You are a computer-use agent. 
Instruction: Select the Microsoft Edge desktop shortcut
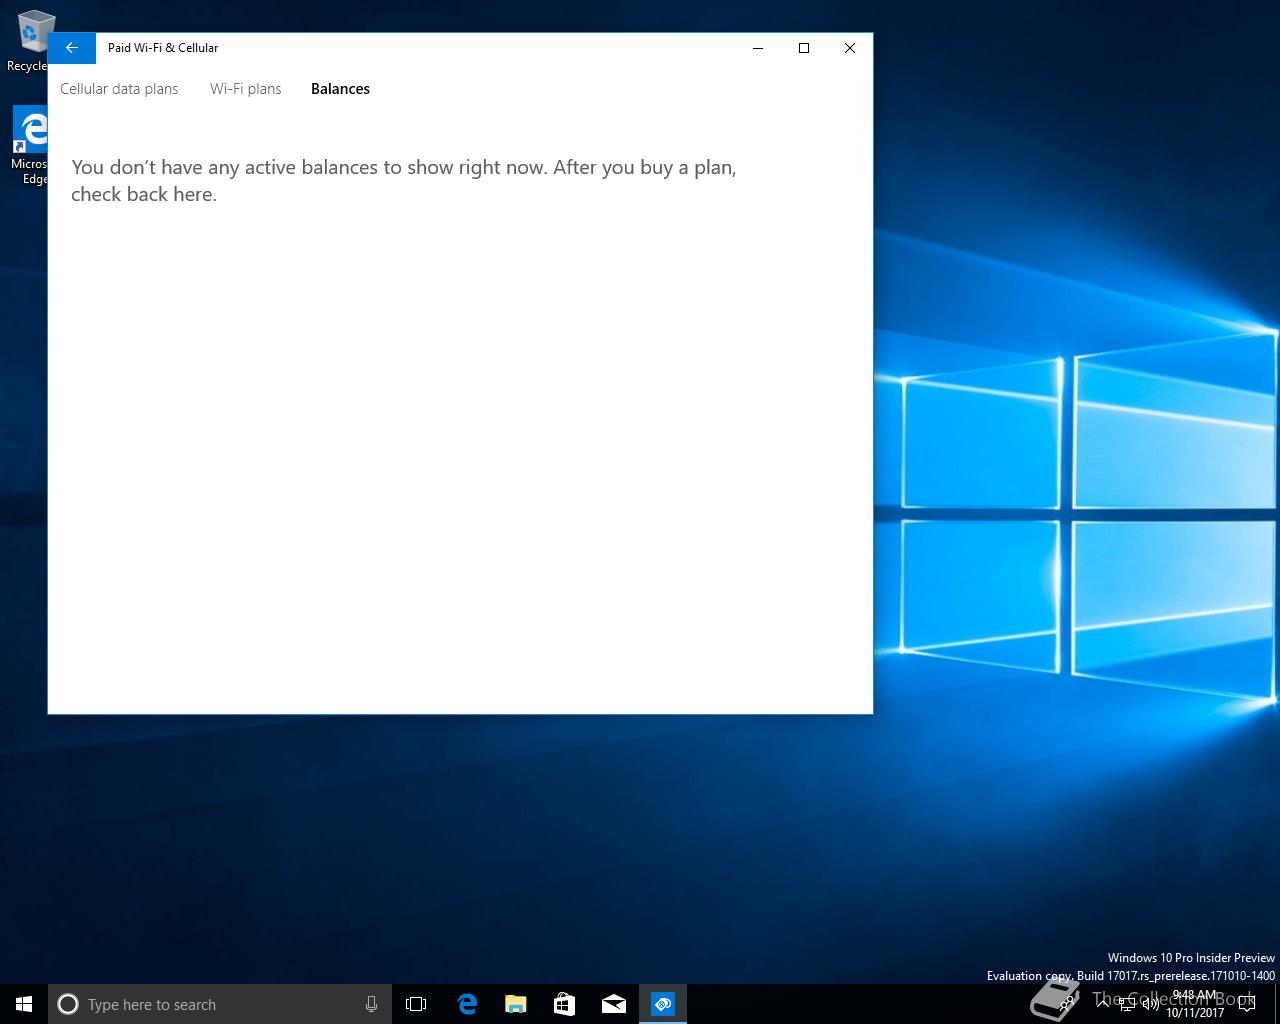click(x=32, y=147)
